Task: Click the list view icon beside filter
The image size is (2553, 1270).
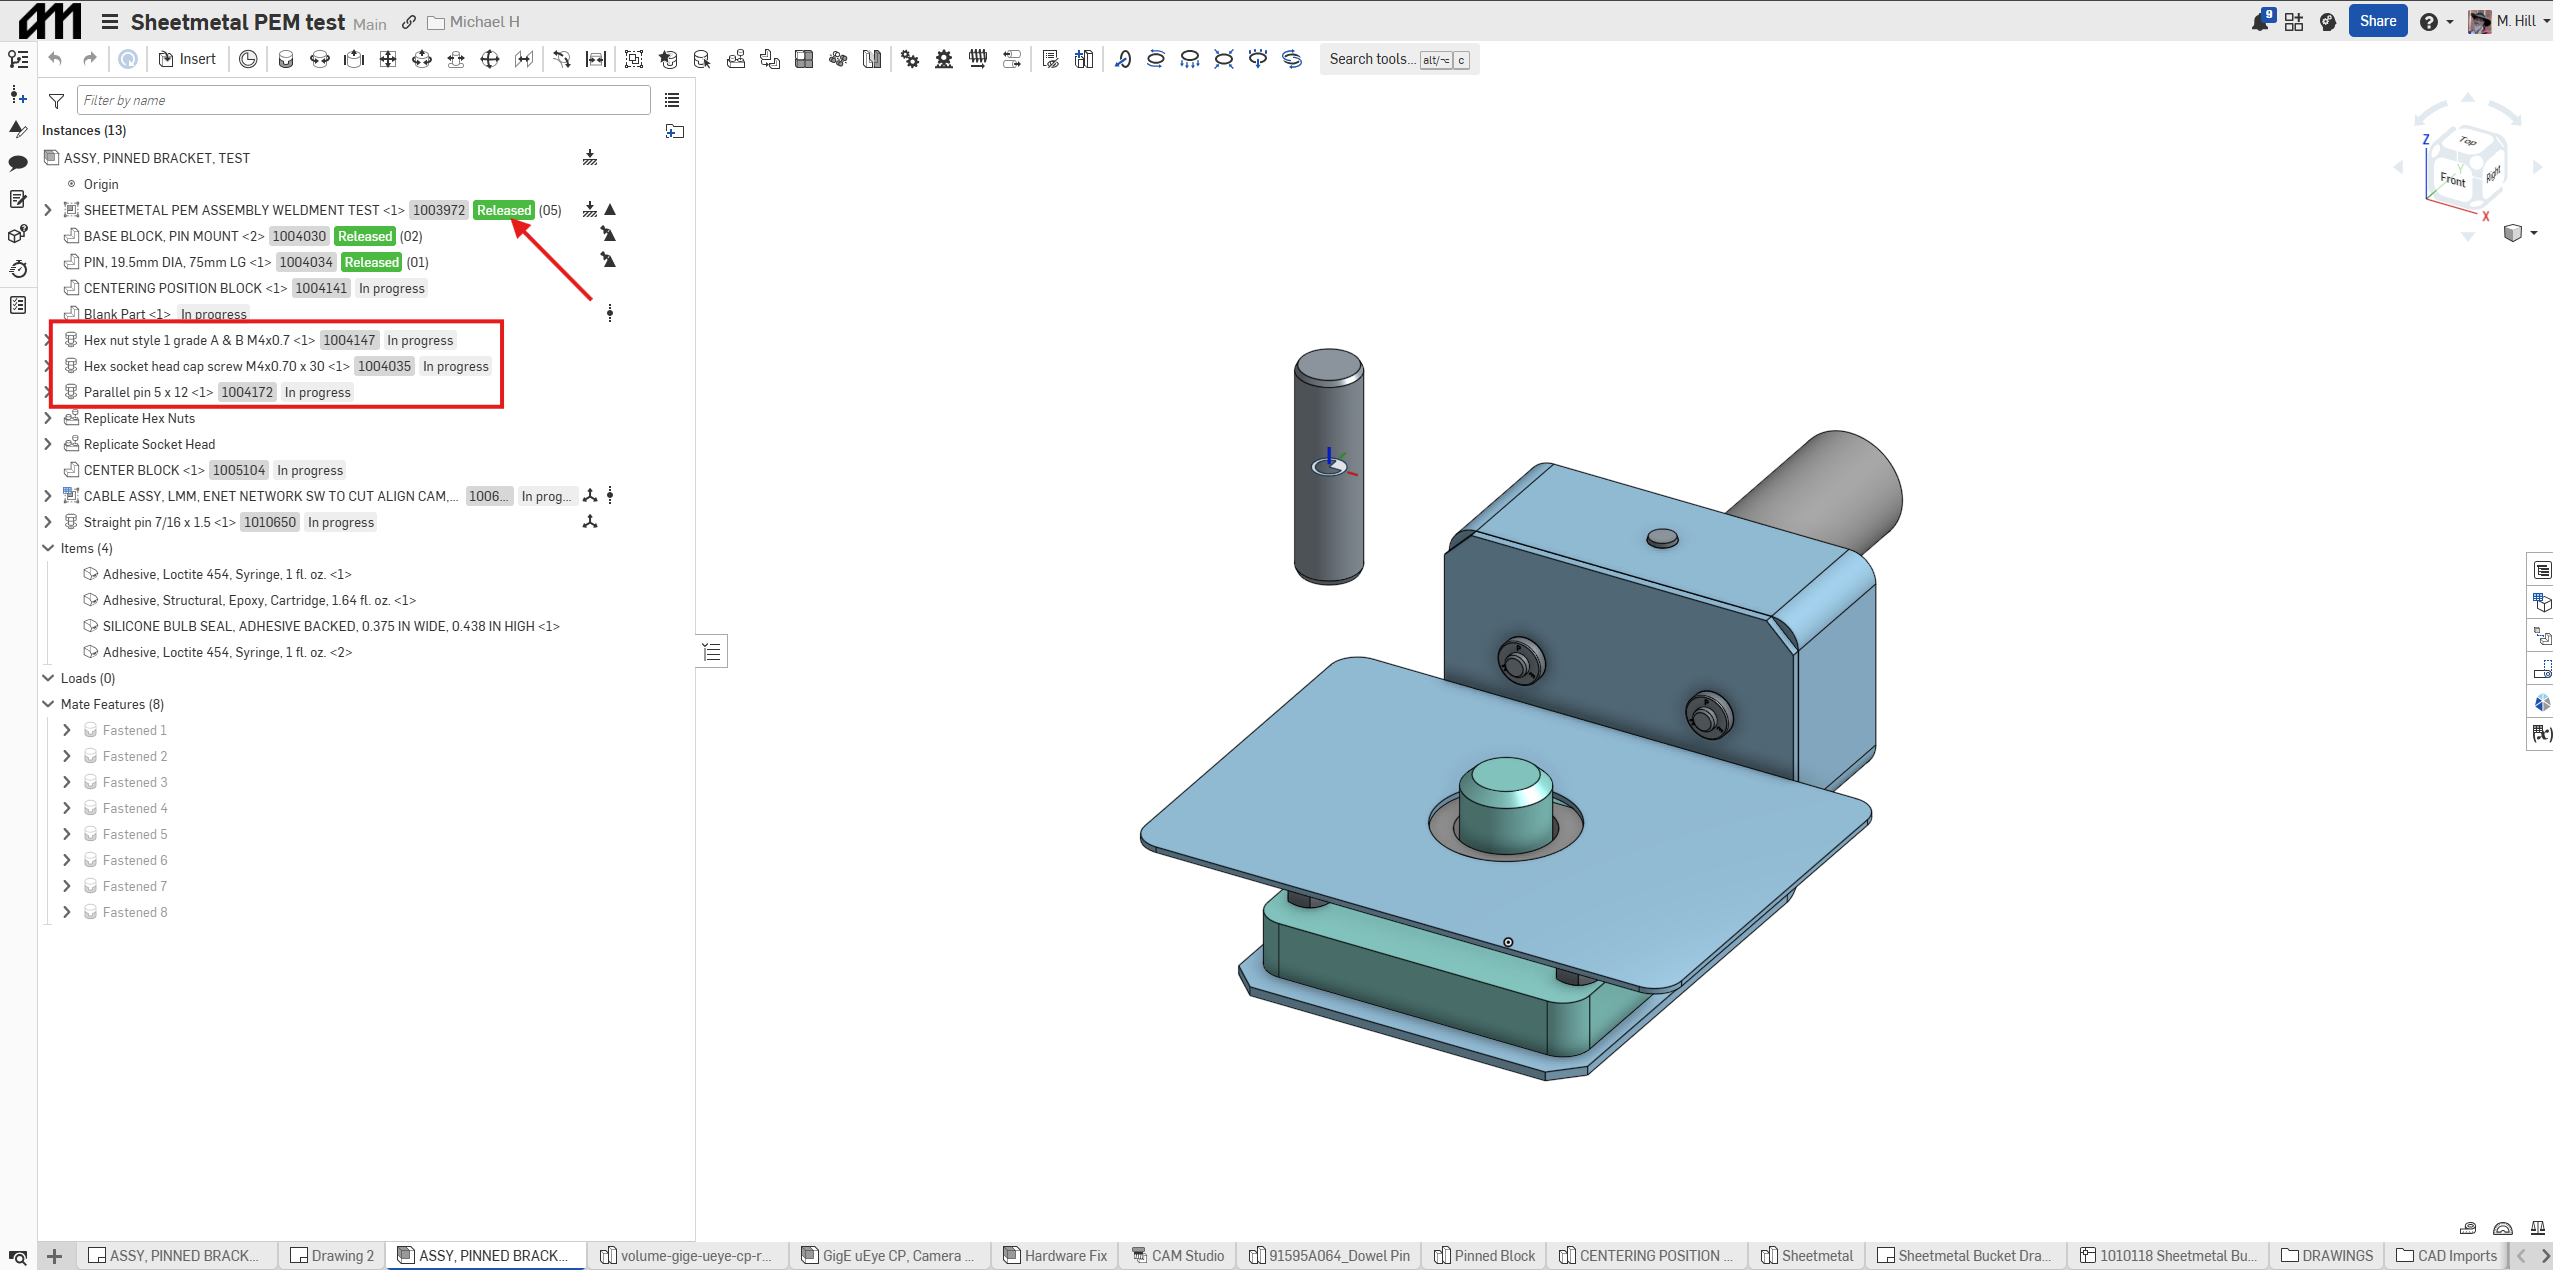Action: coord(672,100)
